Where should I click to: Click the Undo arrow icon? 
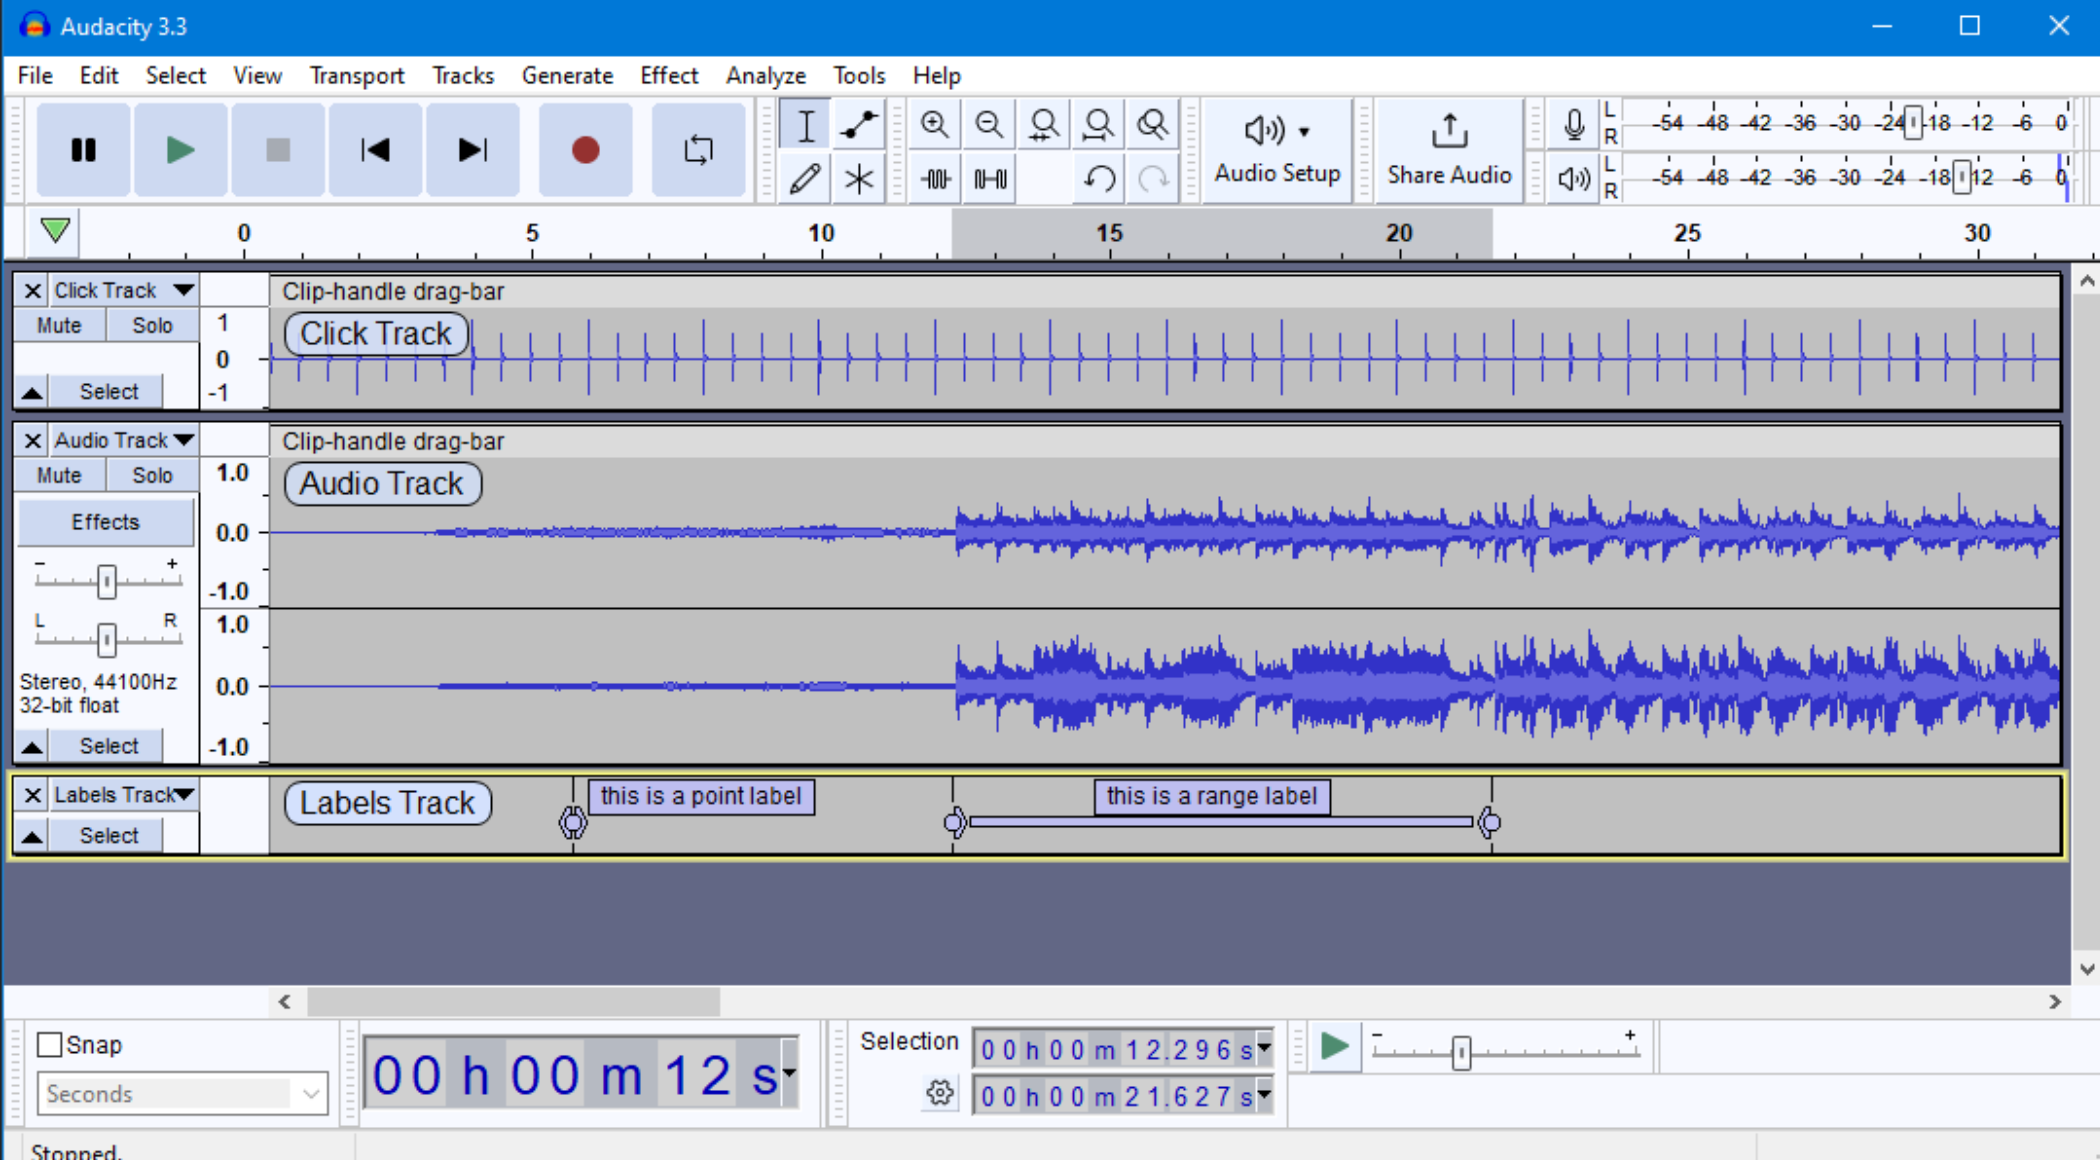pos(1098,179)
